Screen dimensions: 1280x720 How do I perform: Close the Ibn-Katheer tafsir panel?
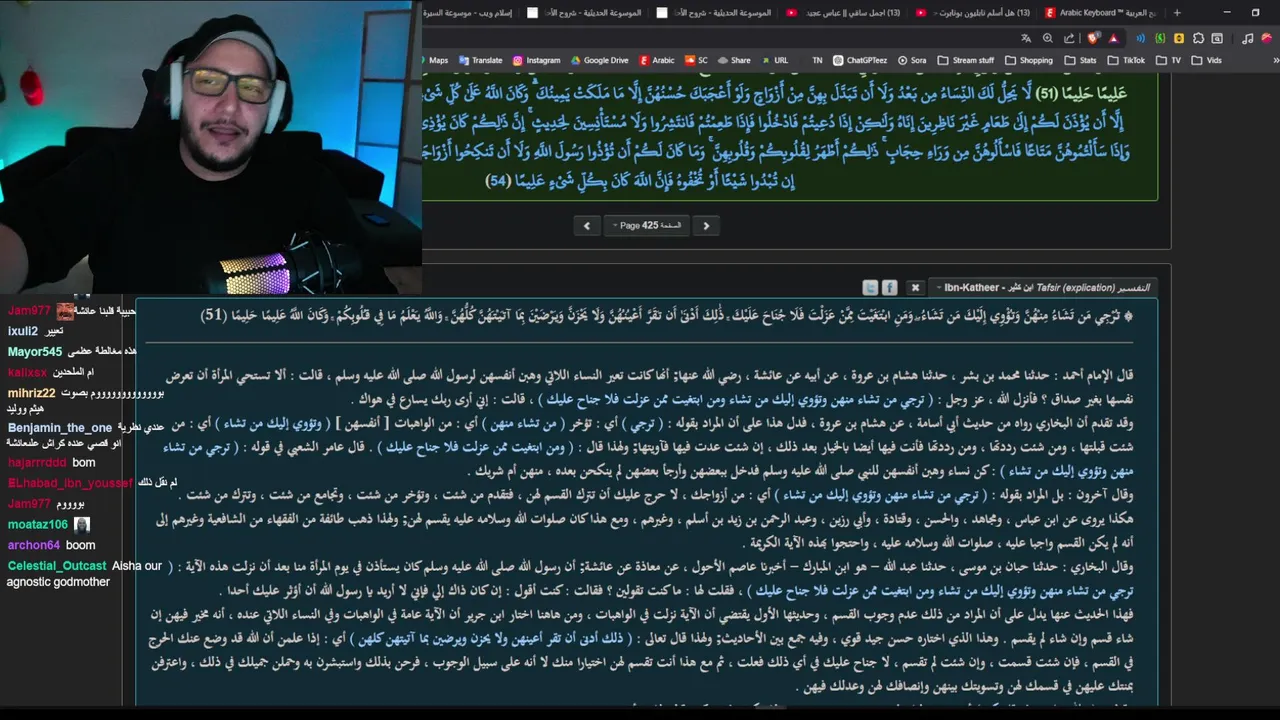tap(915, 287)
